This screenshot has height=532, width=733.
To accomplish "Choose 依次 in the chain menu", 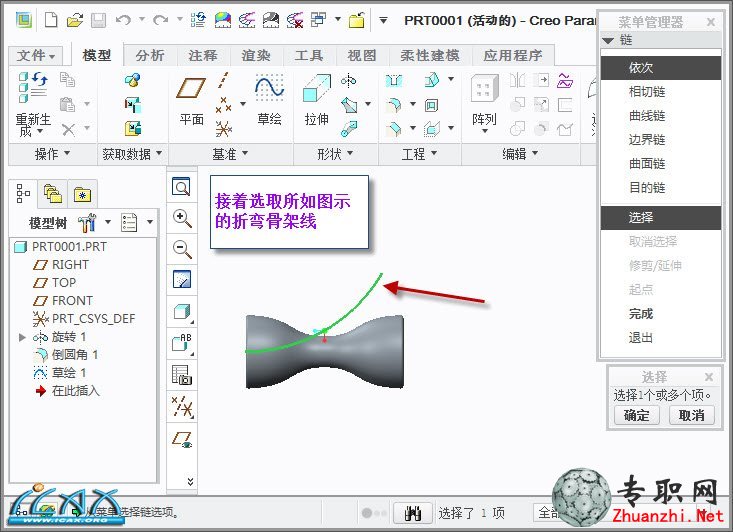I will (661, 68).
